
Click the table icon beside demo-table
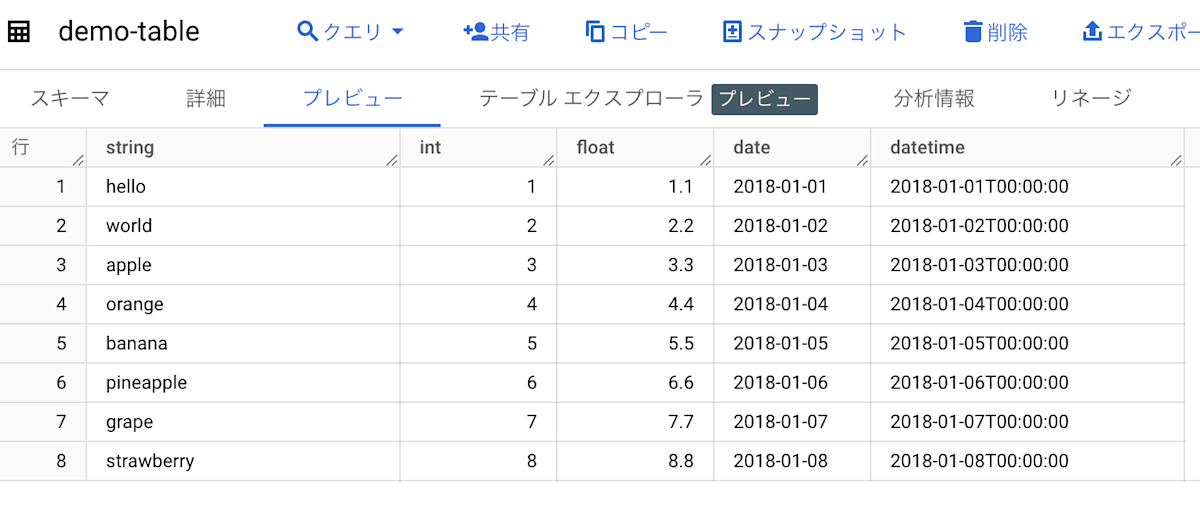click(19, 32)
